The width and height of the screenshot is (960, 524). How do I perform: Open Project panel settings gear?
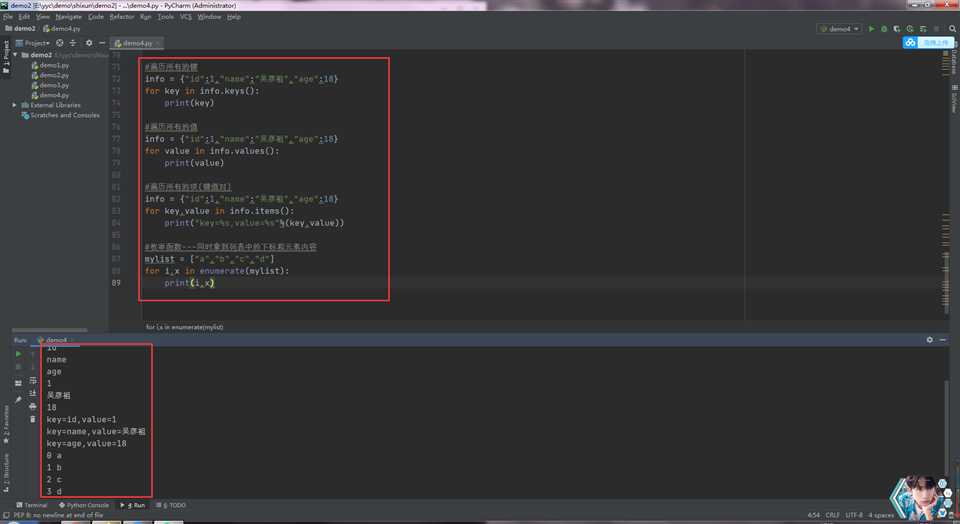89,43
